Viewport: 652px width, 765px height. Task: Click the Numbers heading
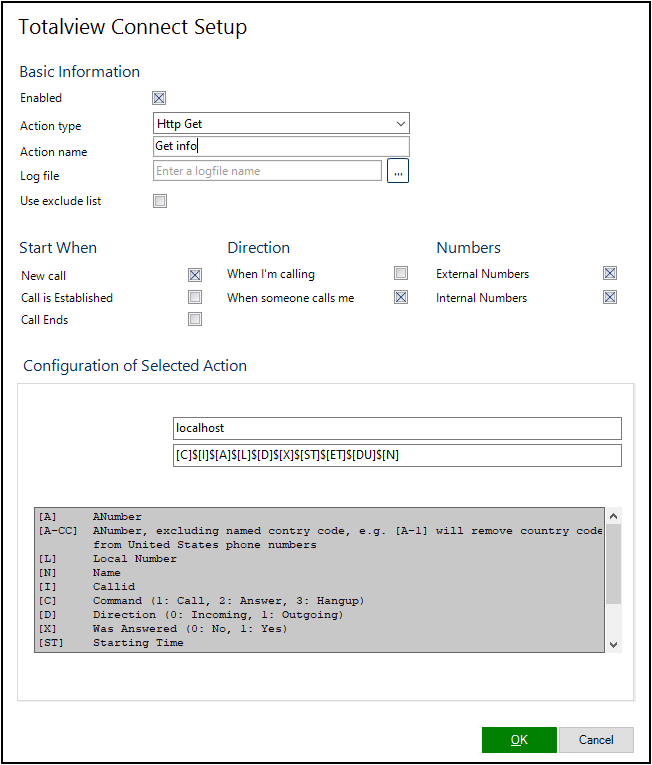coord(469,248)
